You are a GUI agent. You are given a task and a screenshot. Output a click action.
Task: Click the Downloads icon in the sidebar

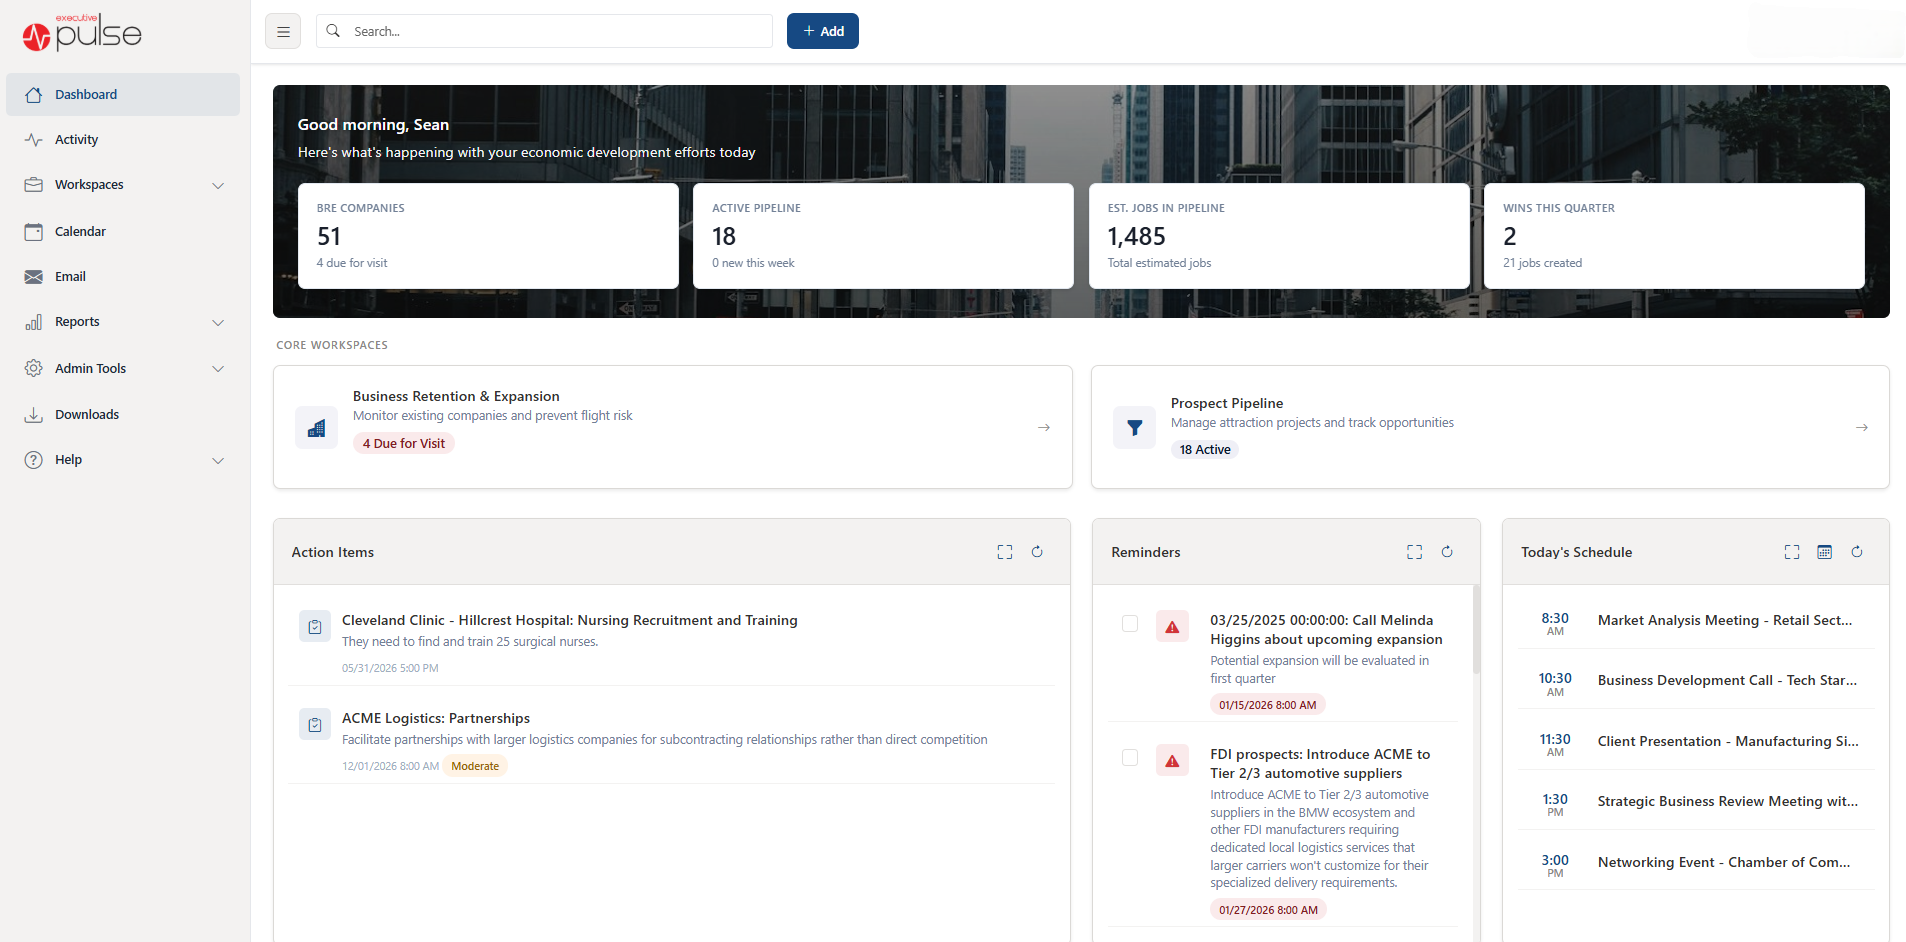point(34,414)
